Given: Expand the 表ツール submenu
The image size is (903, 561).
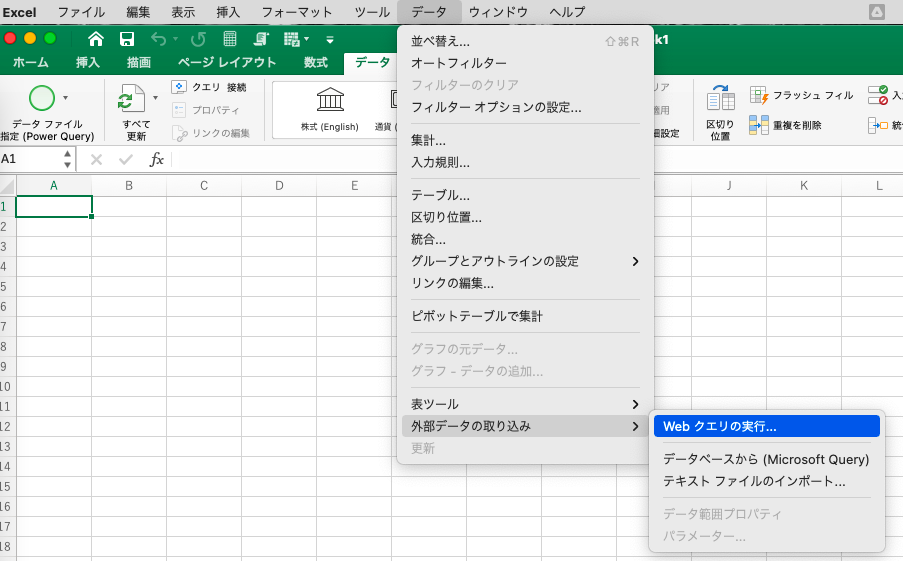Looking at the screenshot, I should [x=634, y=404].
